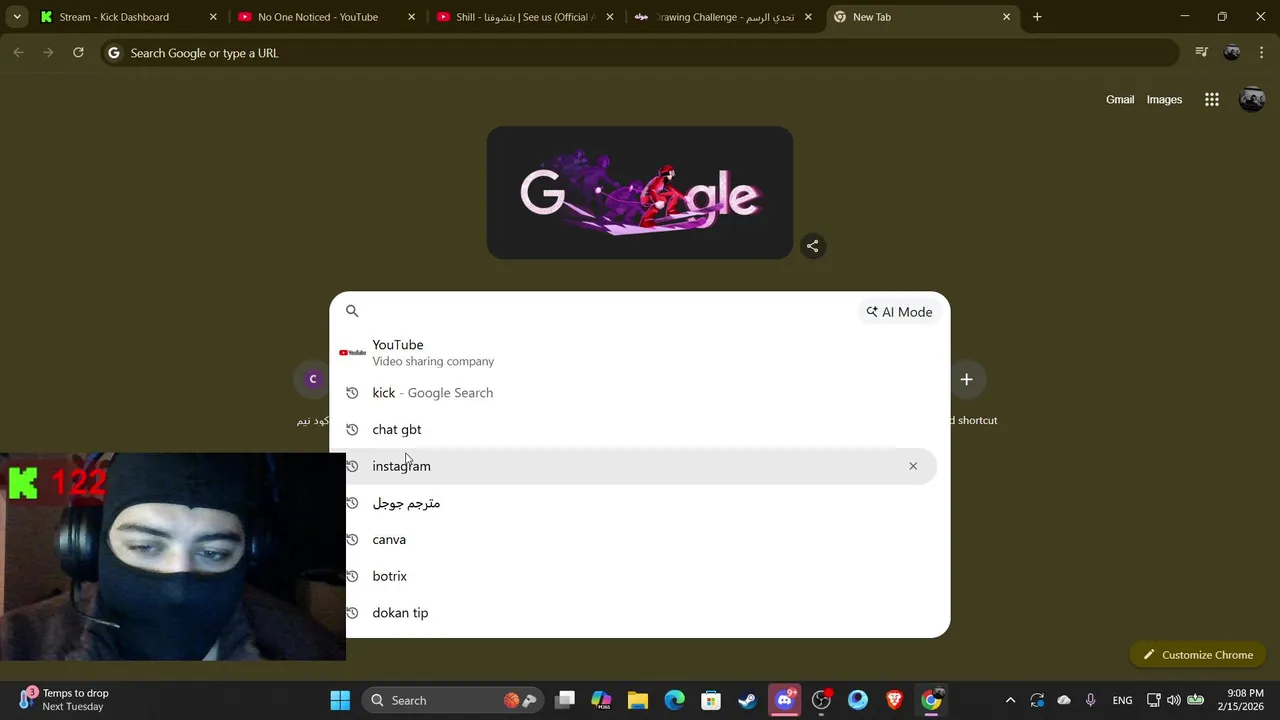Select the 'canva' suggestion
1280x720 pixels.
(x=640, y=539)
